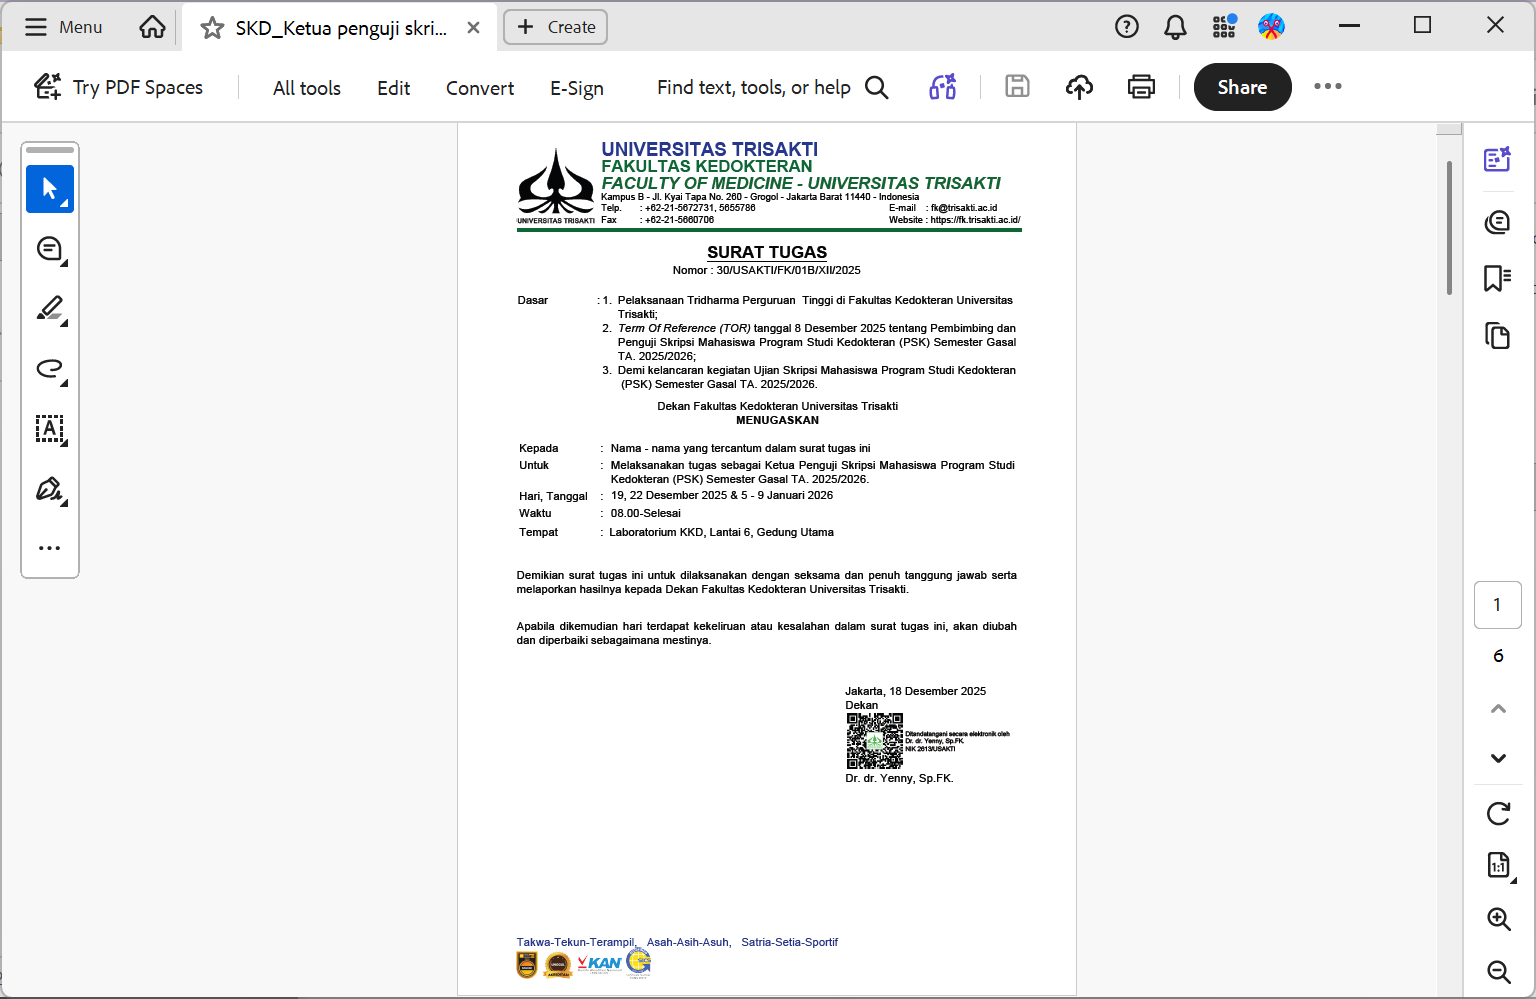Open the All tools menu
The image size is (1536, 999).
pos(306,88)
